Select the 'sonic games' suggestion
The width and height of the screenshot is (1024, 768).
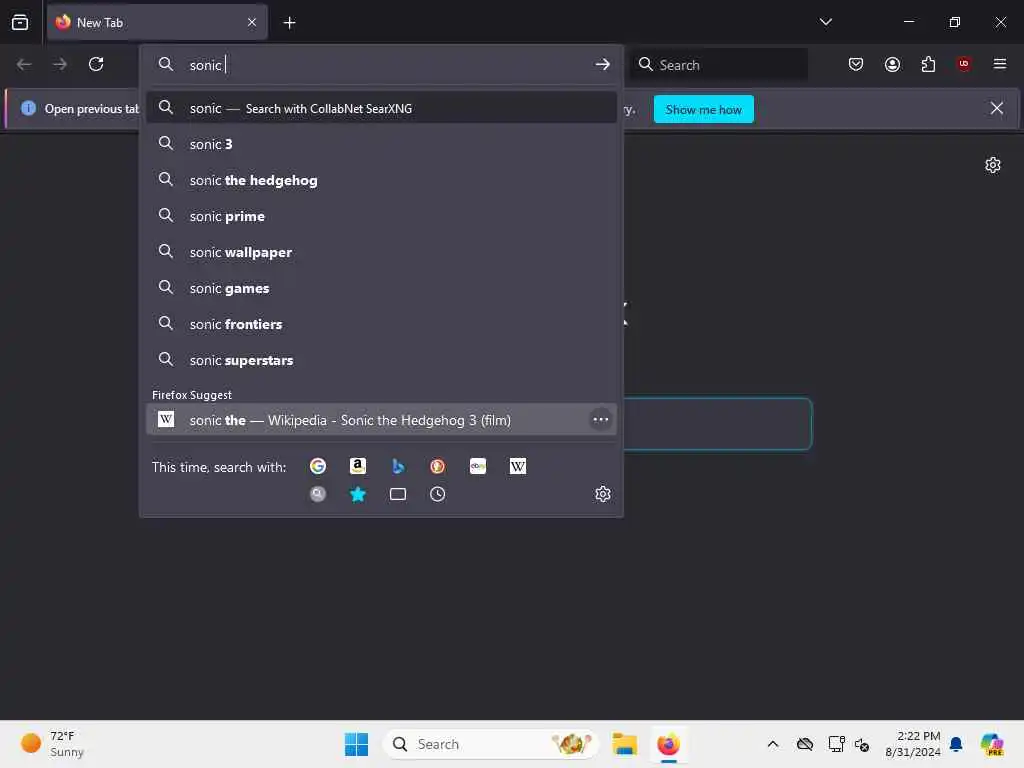pyautogui.click(x=381, y=288)
